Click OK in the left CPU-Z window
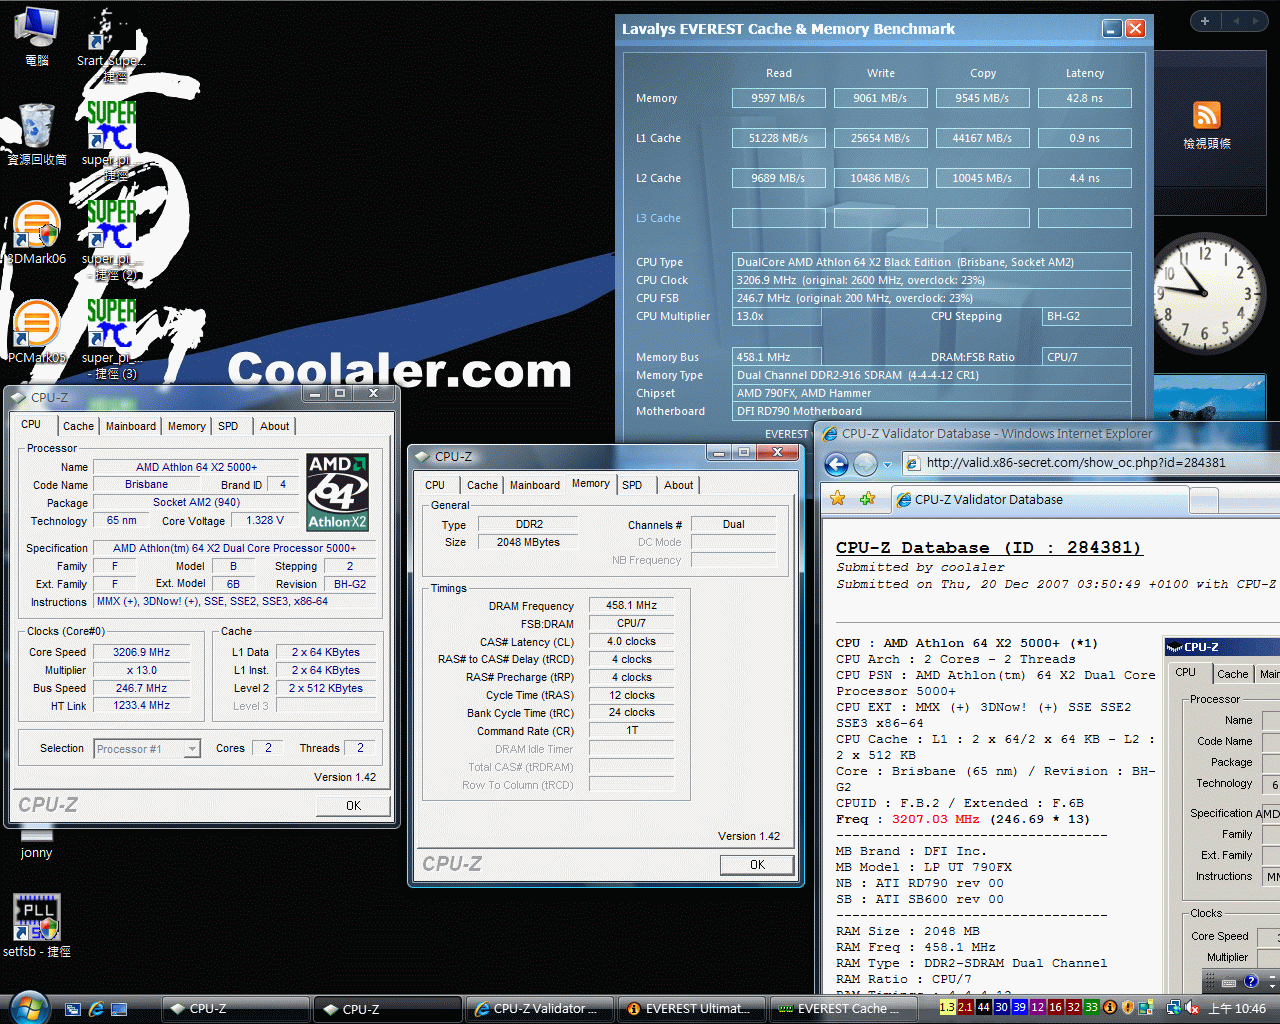This screenshot has height=1024, width=1280. pyautogui.click(x=354, y=806)
